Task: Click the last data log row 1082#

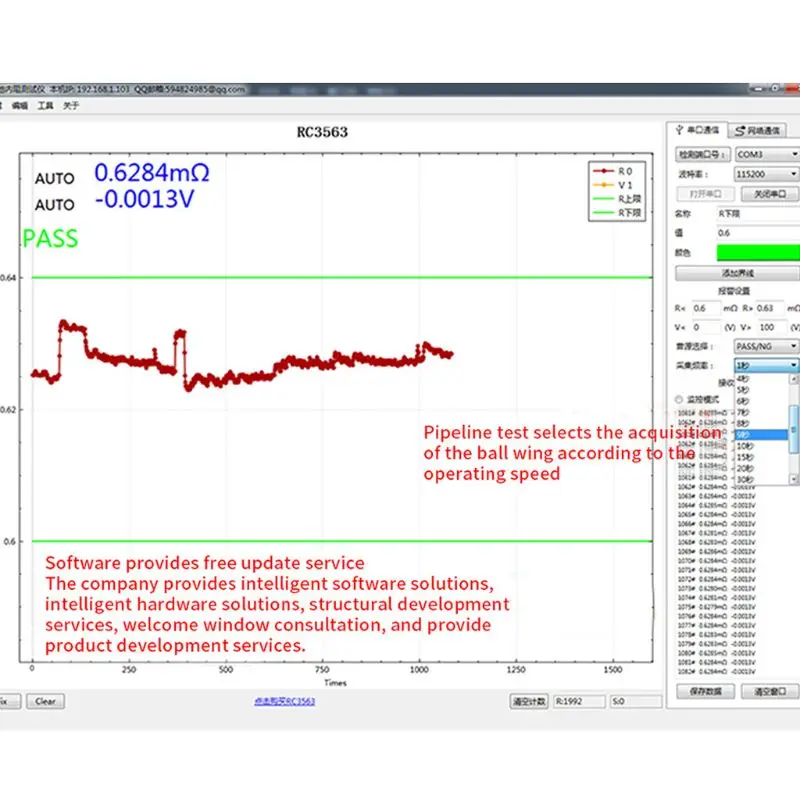Action: coord(716,671)
